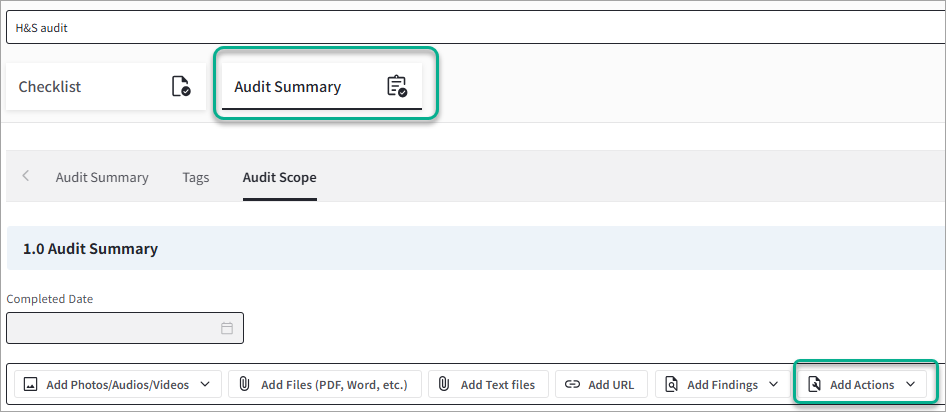Click the calendar icon in Completed Date

click(x=227, y=328)
